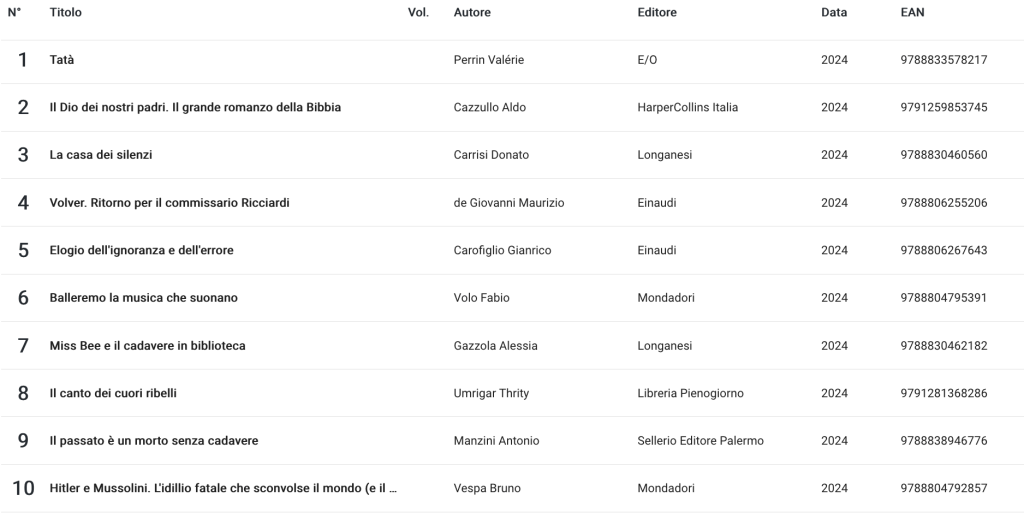Click EAN 9788833578217

point(943,60)
